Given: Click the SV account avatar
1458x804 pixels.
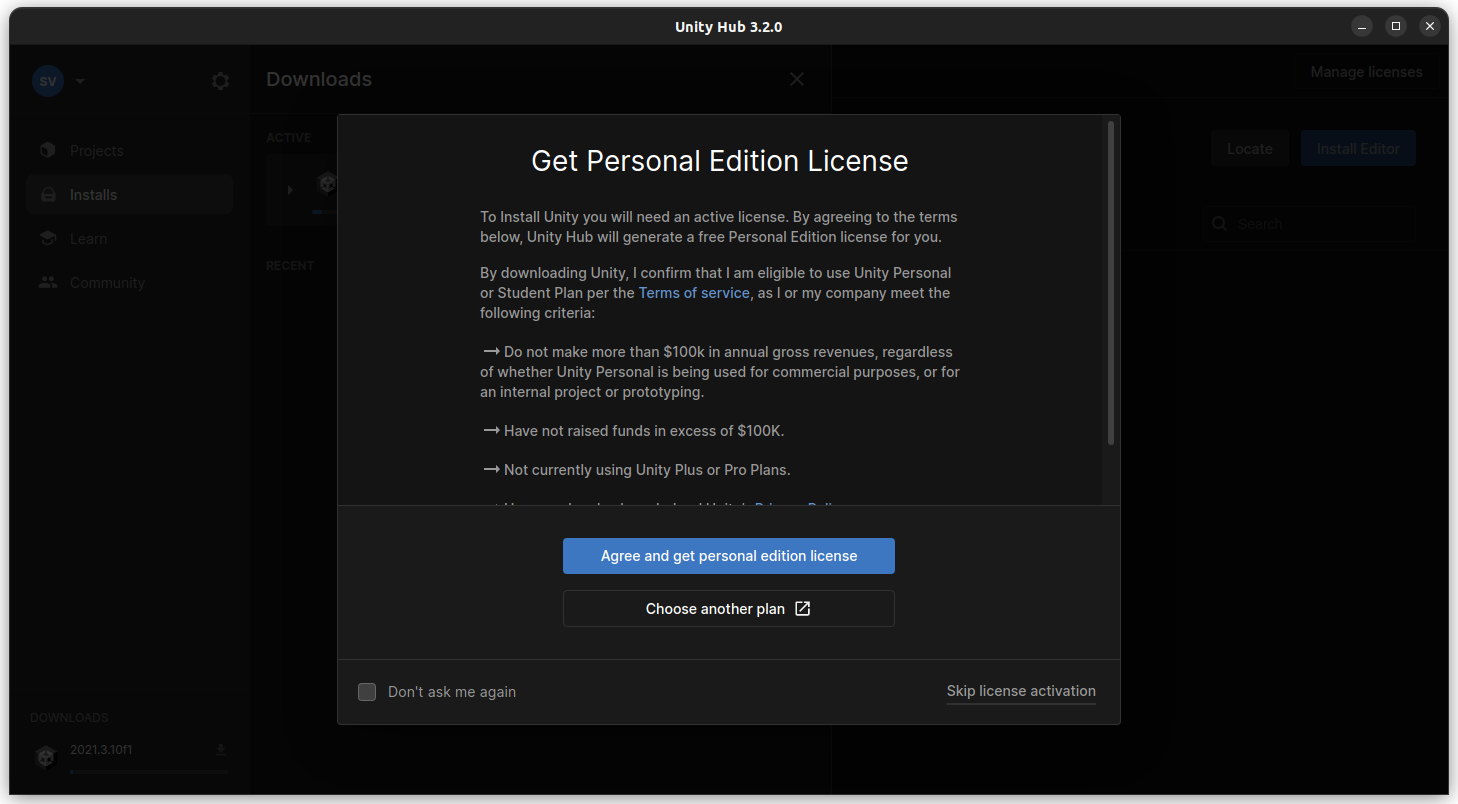Looking at the screenshot, I should coord(48,81).
